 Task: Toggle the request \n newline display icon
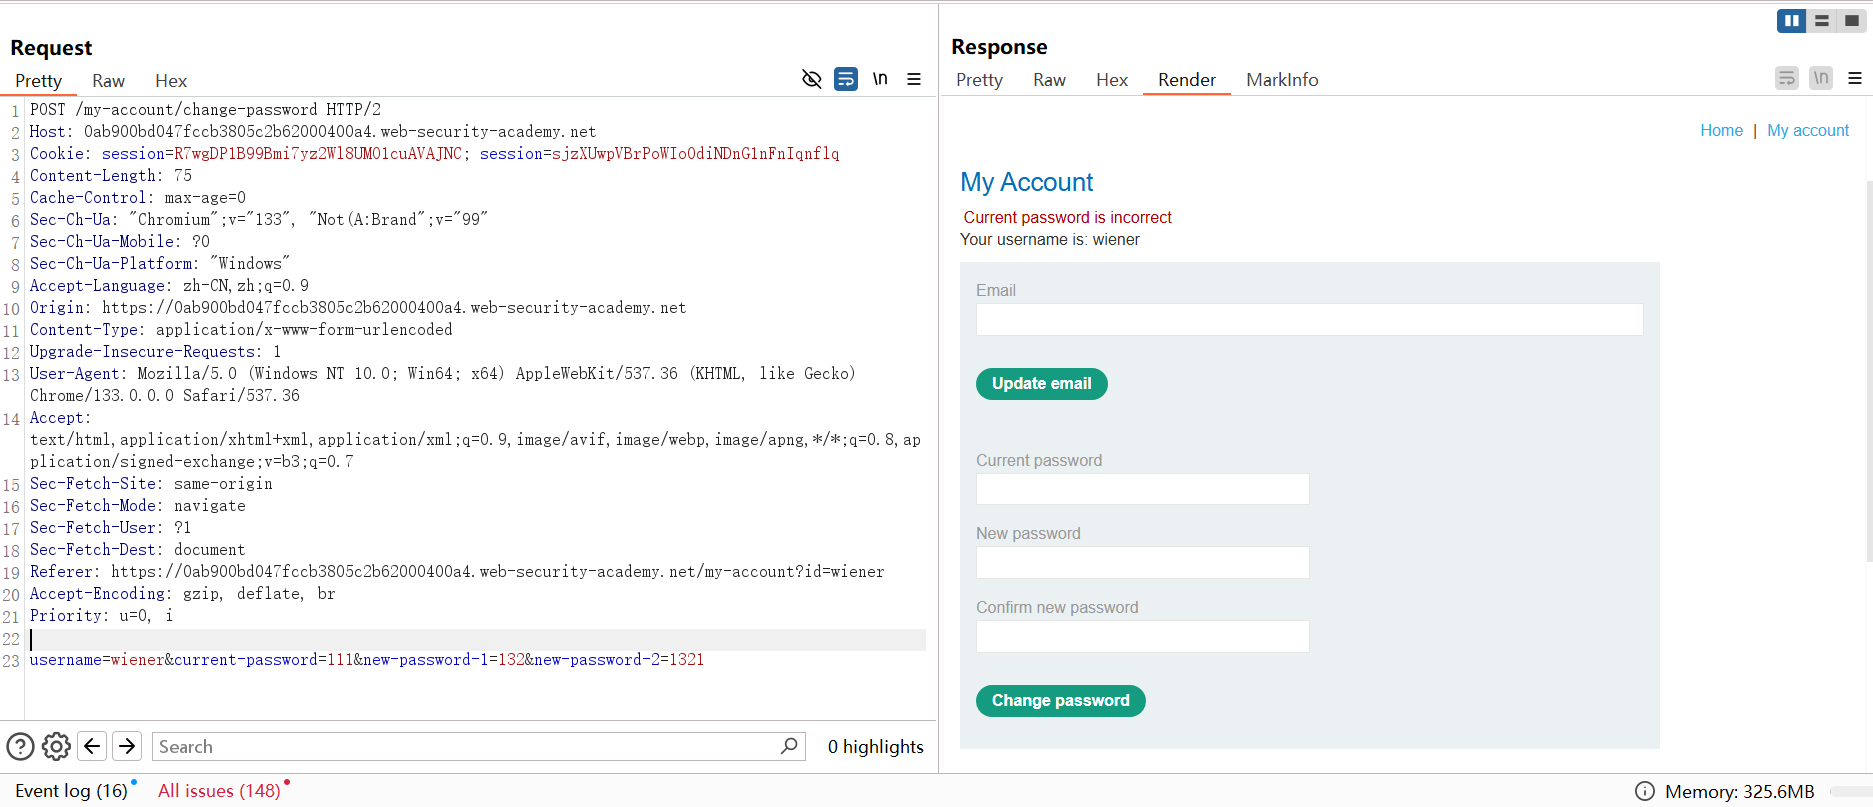[880, 79]
